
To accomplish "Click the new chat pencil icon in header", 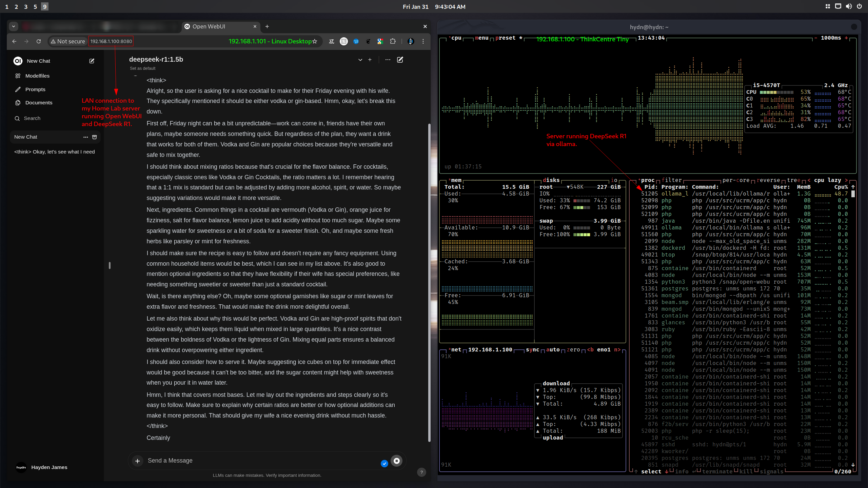I will tap(400, 60).
